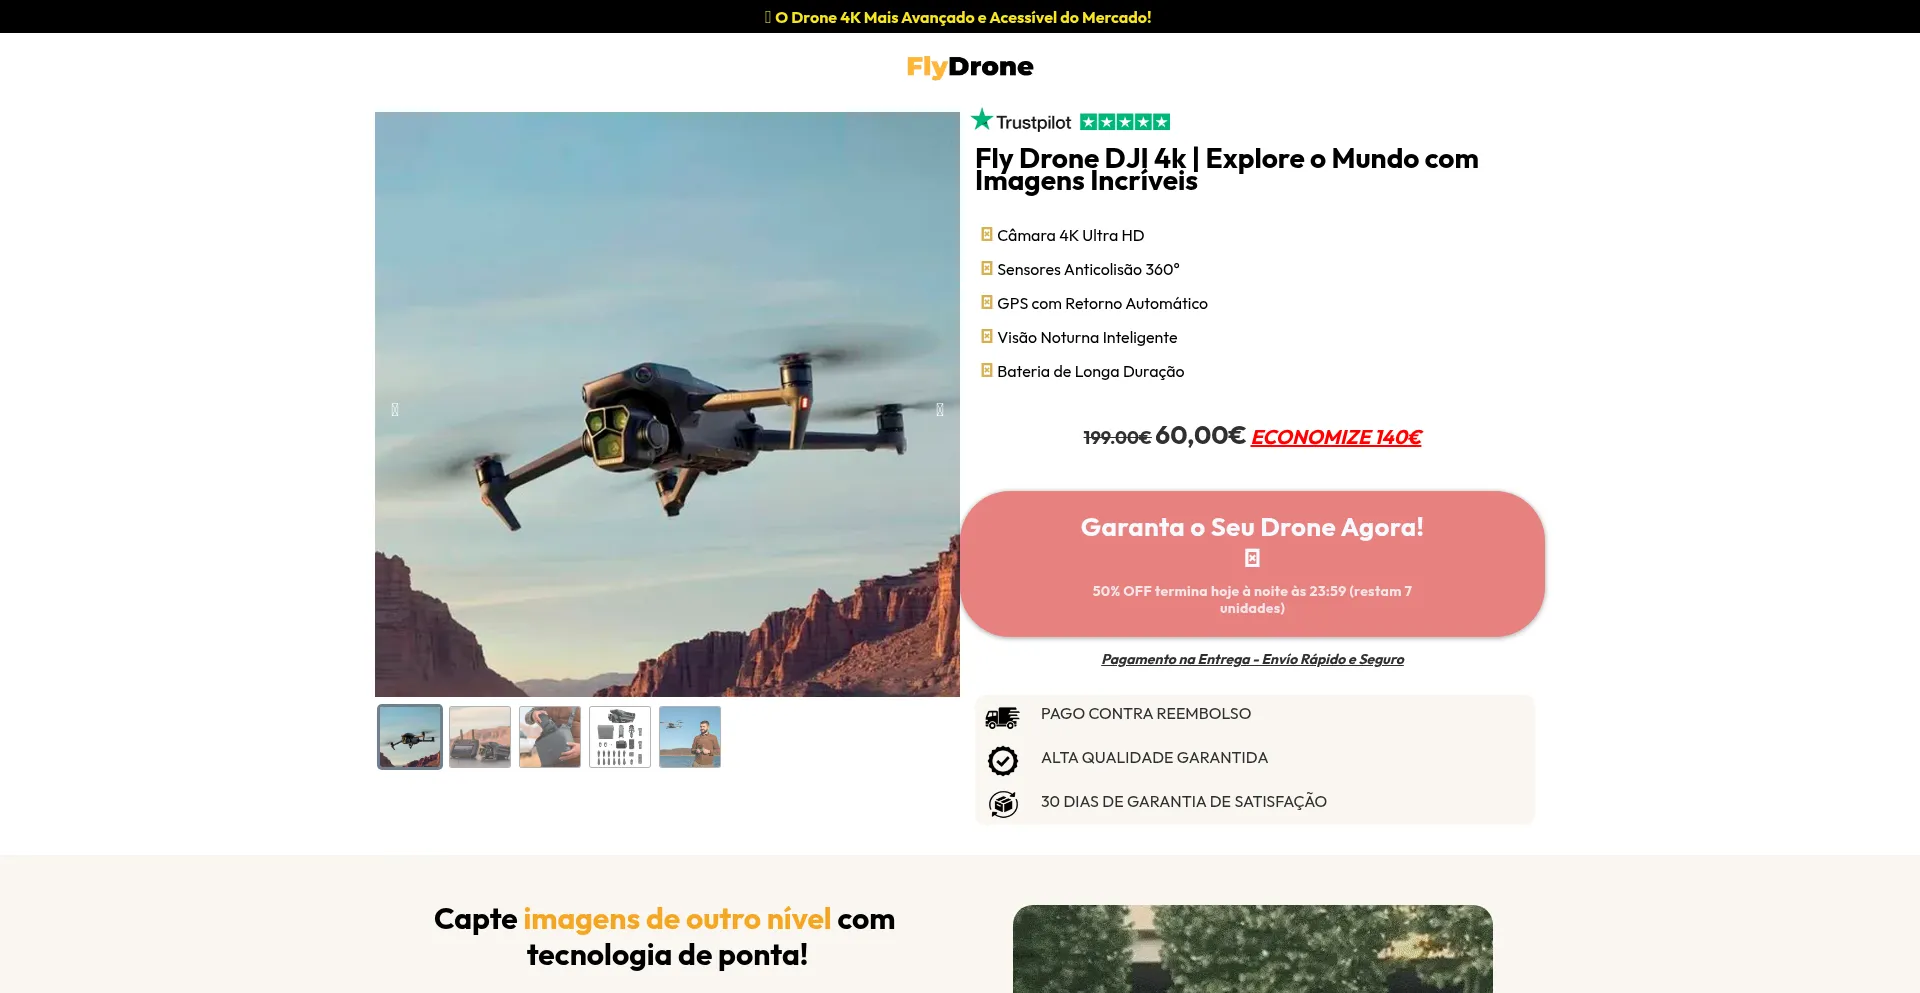Click the delivery truck icon
Image resolution: width=1920 pixels, height=993 pixels.
(1002, 717)
